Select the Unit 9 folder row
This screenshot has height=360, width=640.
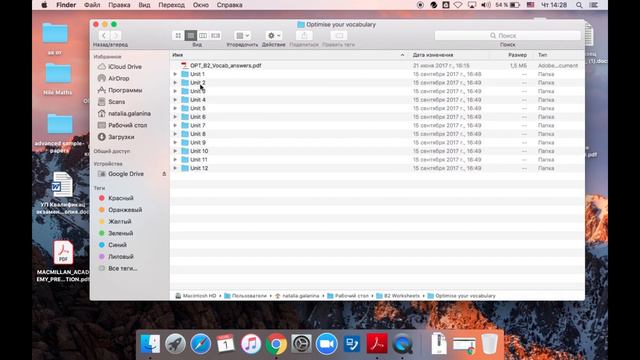(377, 142)
